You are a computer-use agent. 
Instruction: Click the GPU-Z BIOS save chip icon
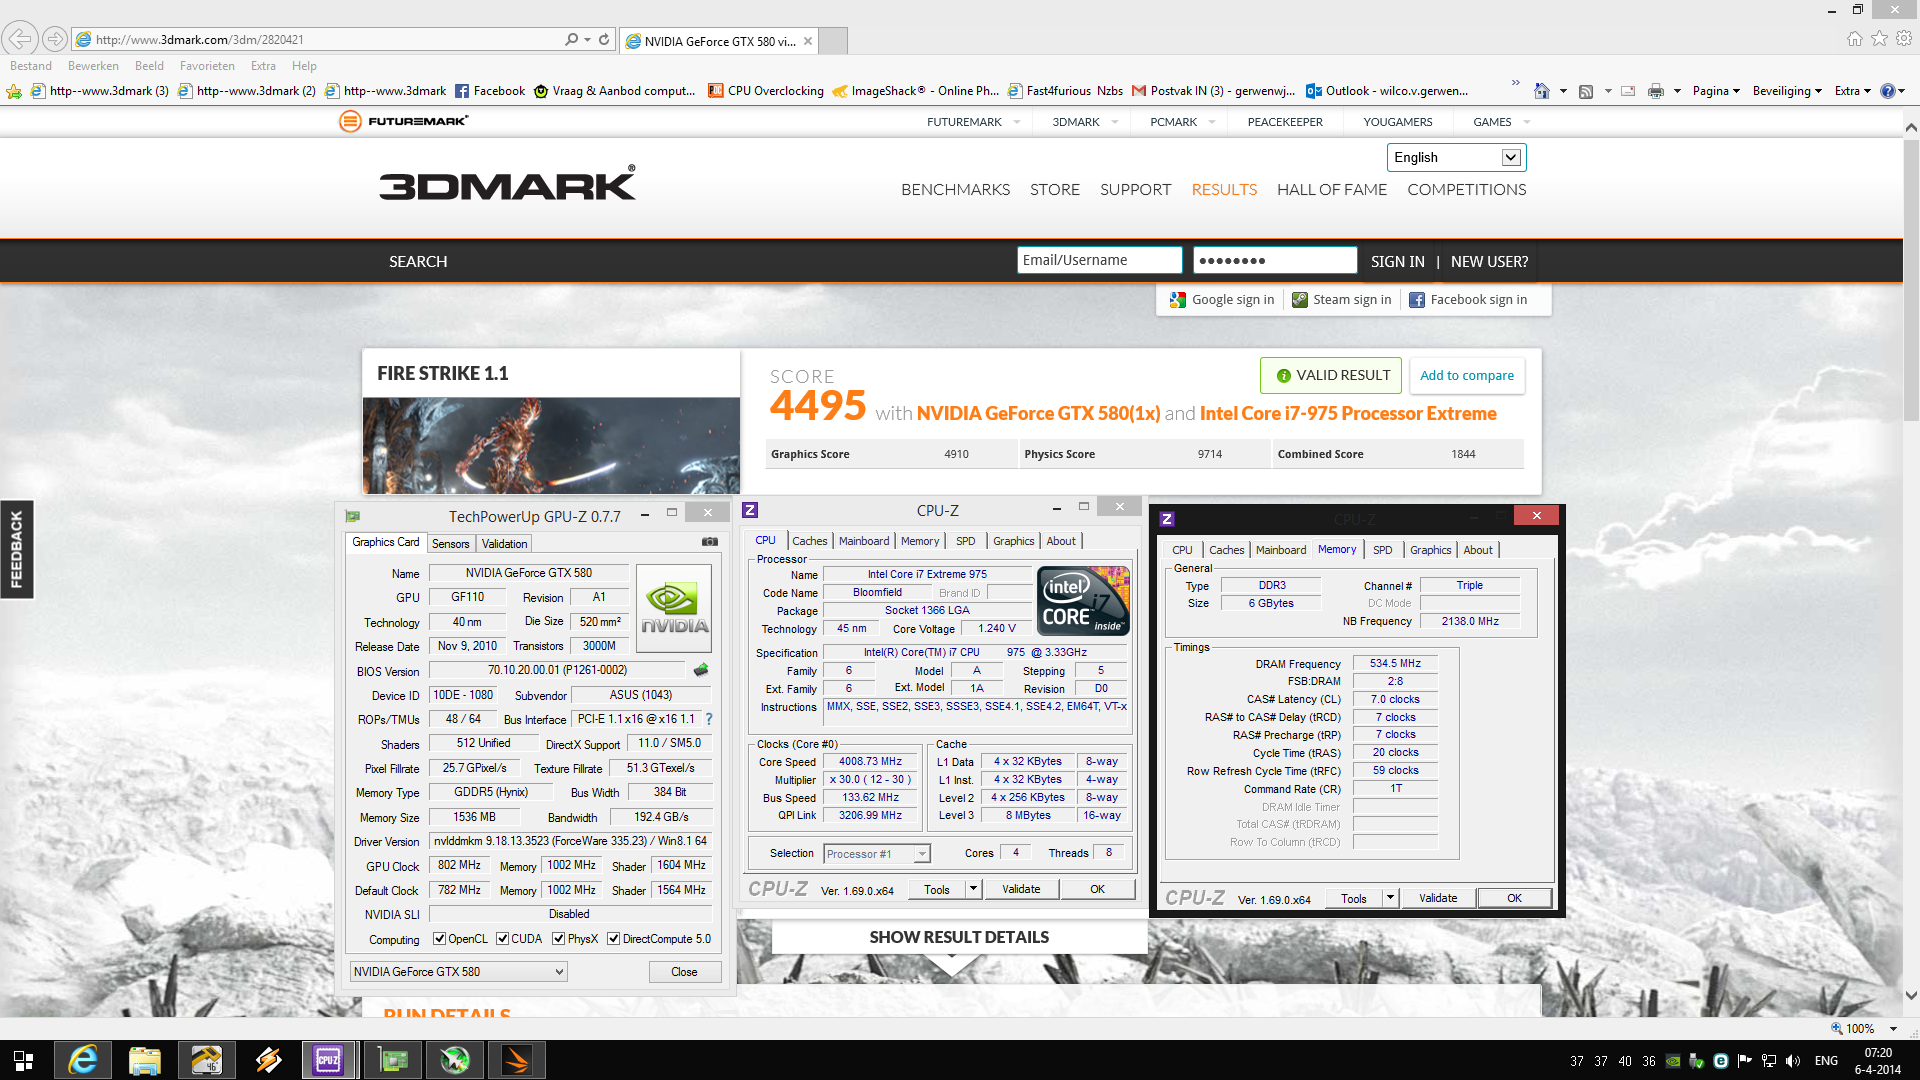click(x=701, y=670)
